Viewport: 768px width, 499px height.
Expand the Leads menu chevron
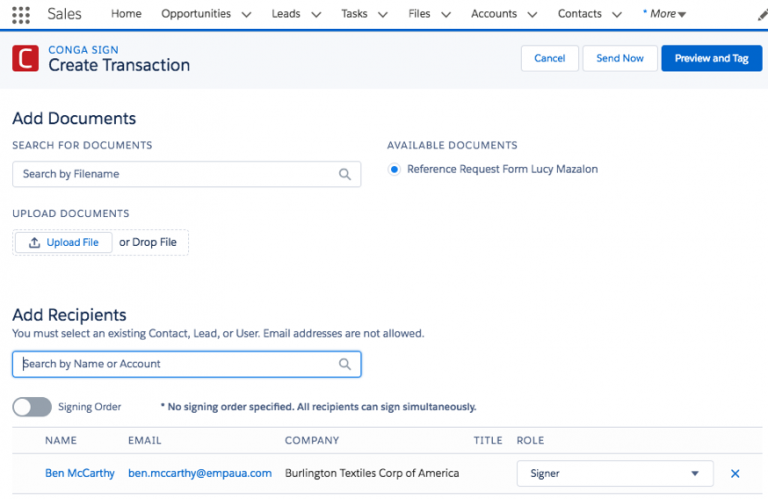315,14
